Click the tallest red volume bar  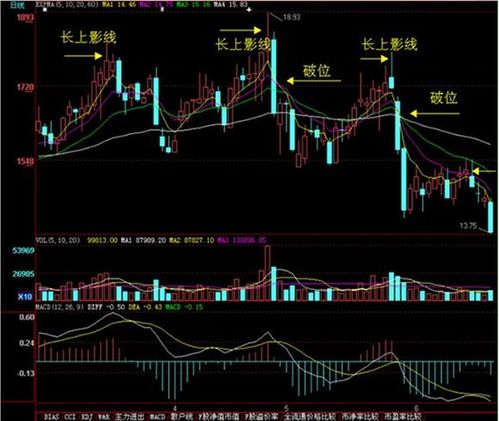pos(267,273)
